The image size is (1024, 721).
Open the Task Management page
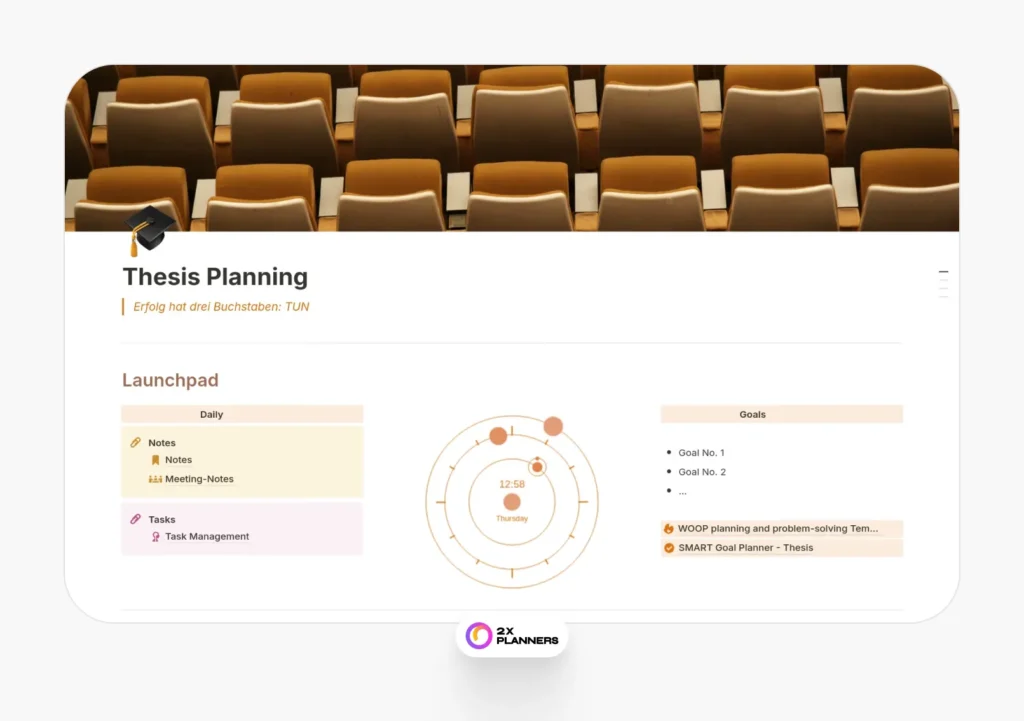tap(208, 536)
